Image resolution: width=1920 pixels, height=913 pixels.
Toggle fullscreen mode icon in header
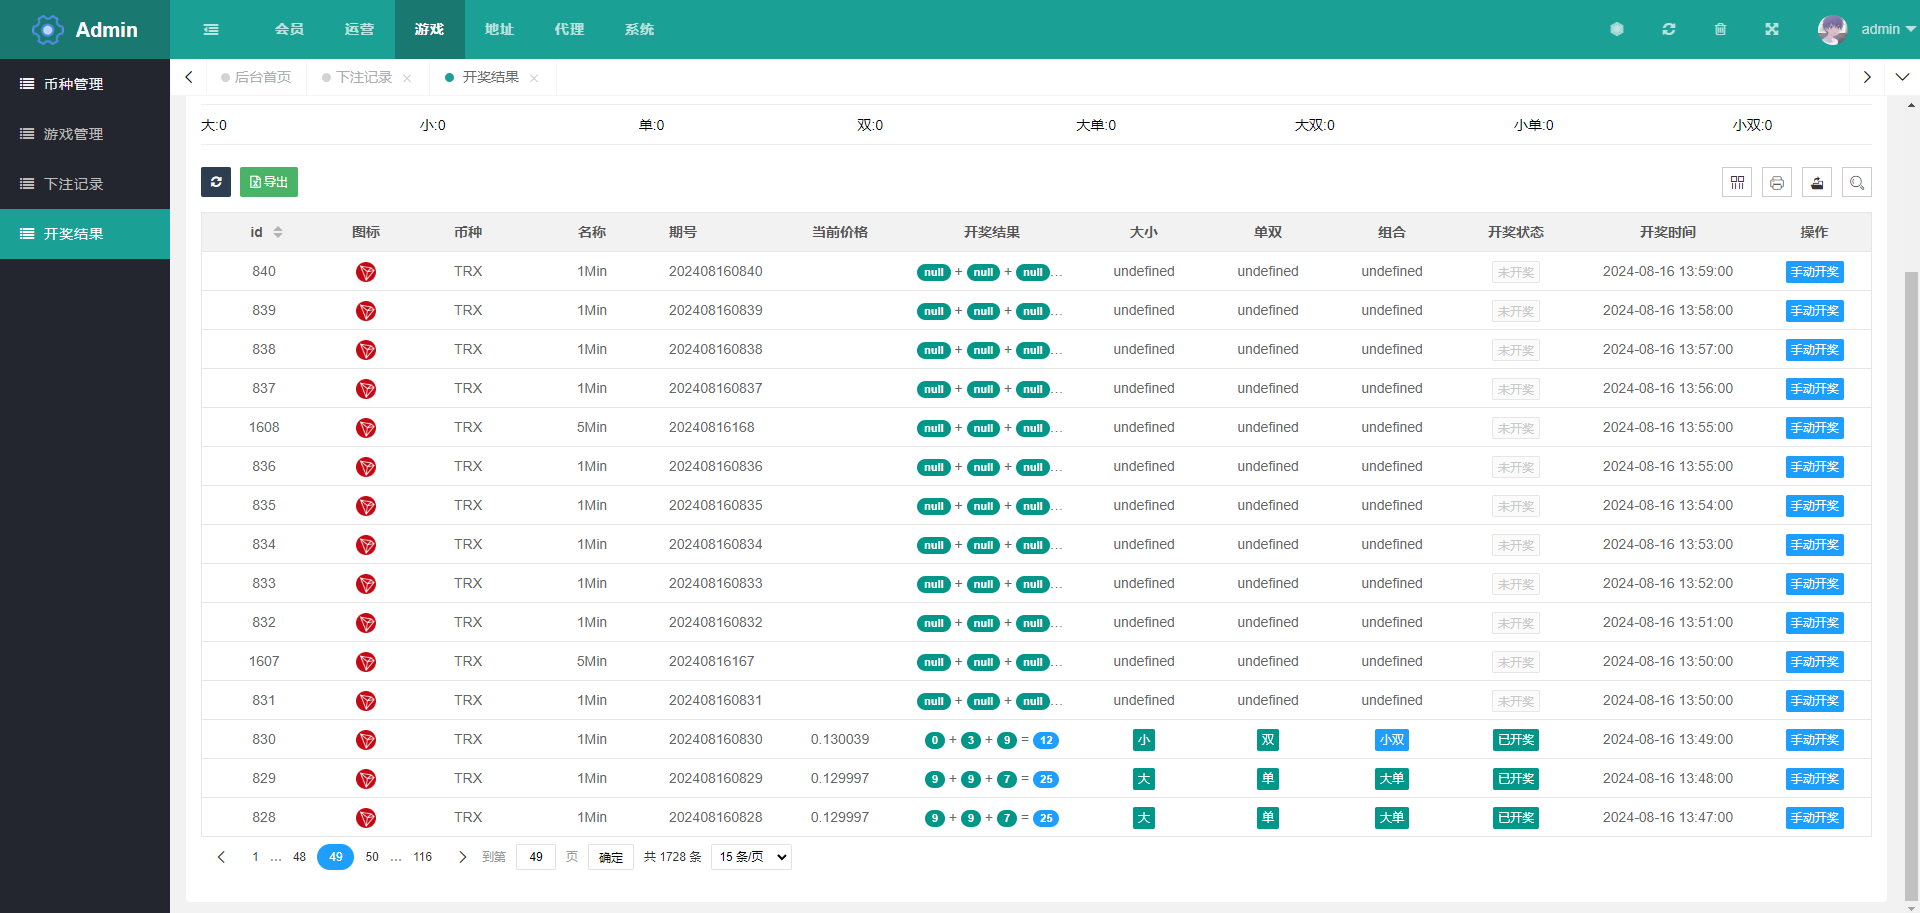tap(1771, 29)
